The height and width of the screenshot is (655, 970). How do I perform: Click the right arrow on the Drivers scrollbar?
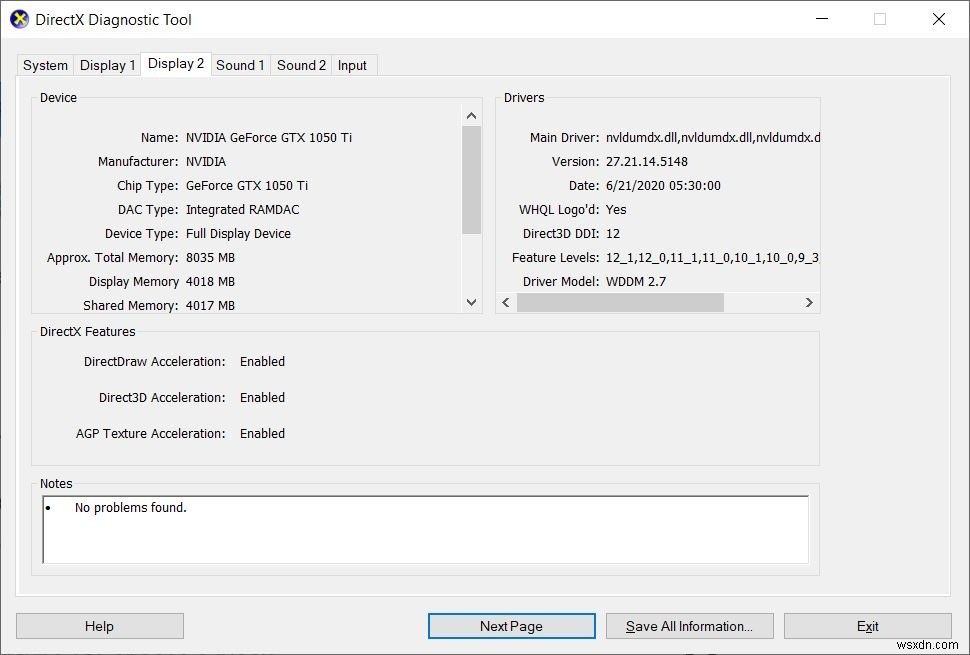[x=810, y=302]
